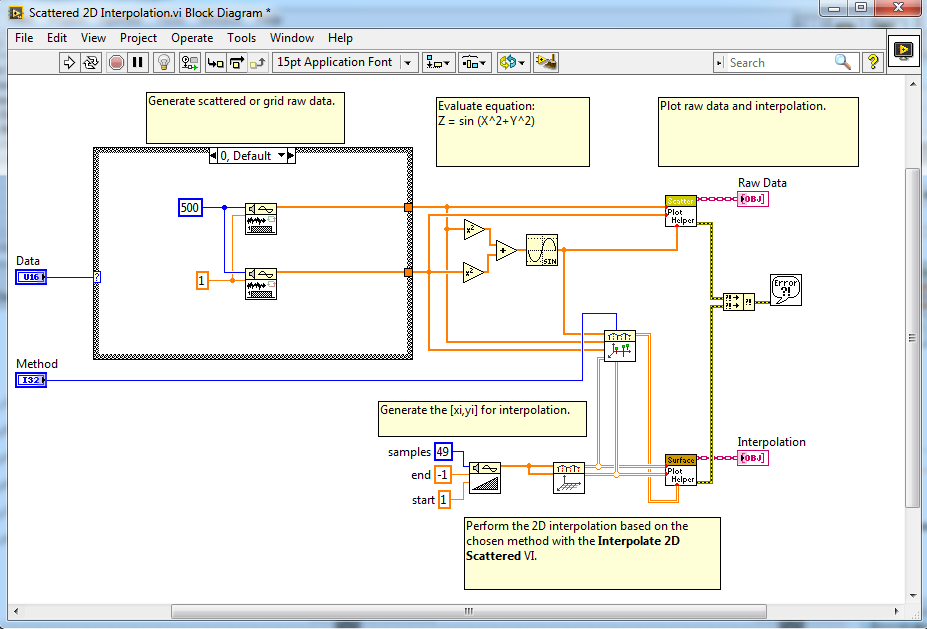Select the Data U16 terminal

tap(31, 277)
